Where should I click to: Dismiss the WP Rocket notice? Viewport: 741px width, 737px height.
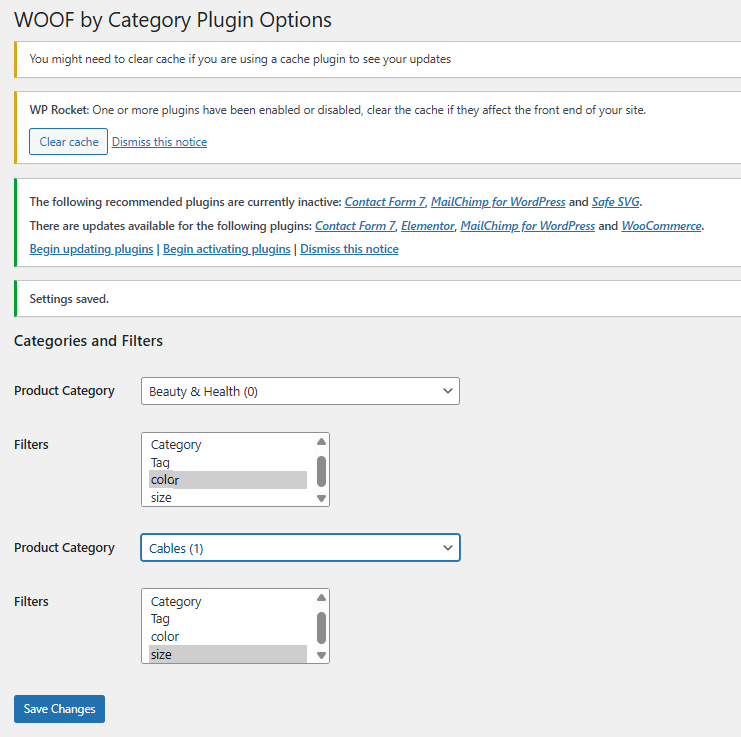[x=159, y=142]
